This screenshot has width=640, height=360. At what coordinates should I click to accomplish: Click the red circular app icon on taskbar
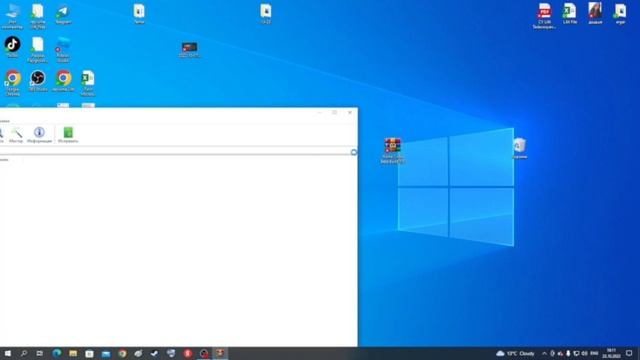click(x=187, y=353)
